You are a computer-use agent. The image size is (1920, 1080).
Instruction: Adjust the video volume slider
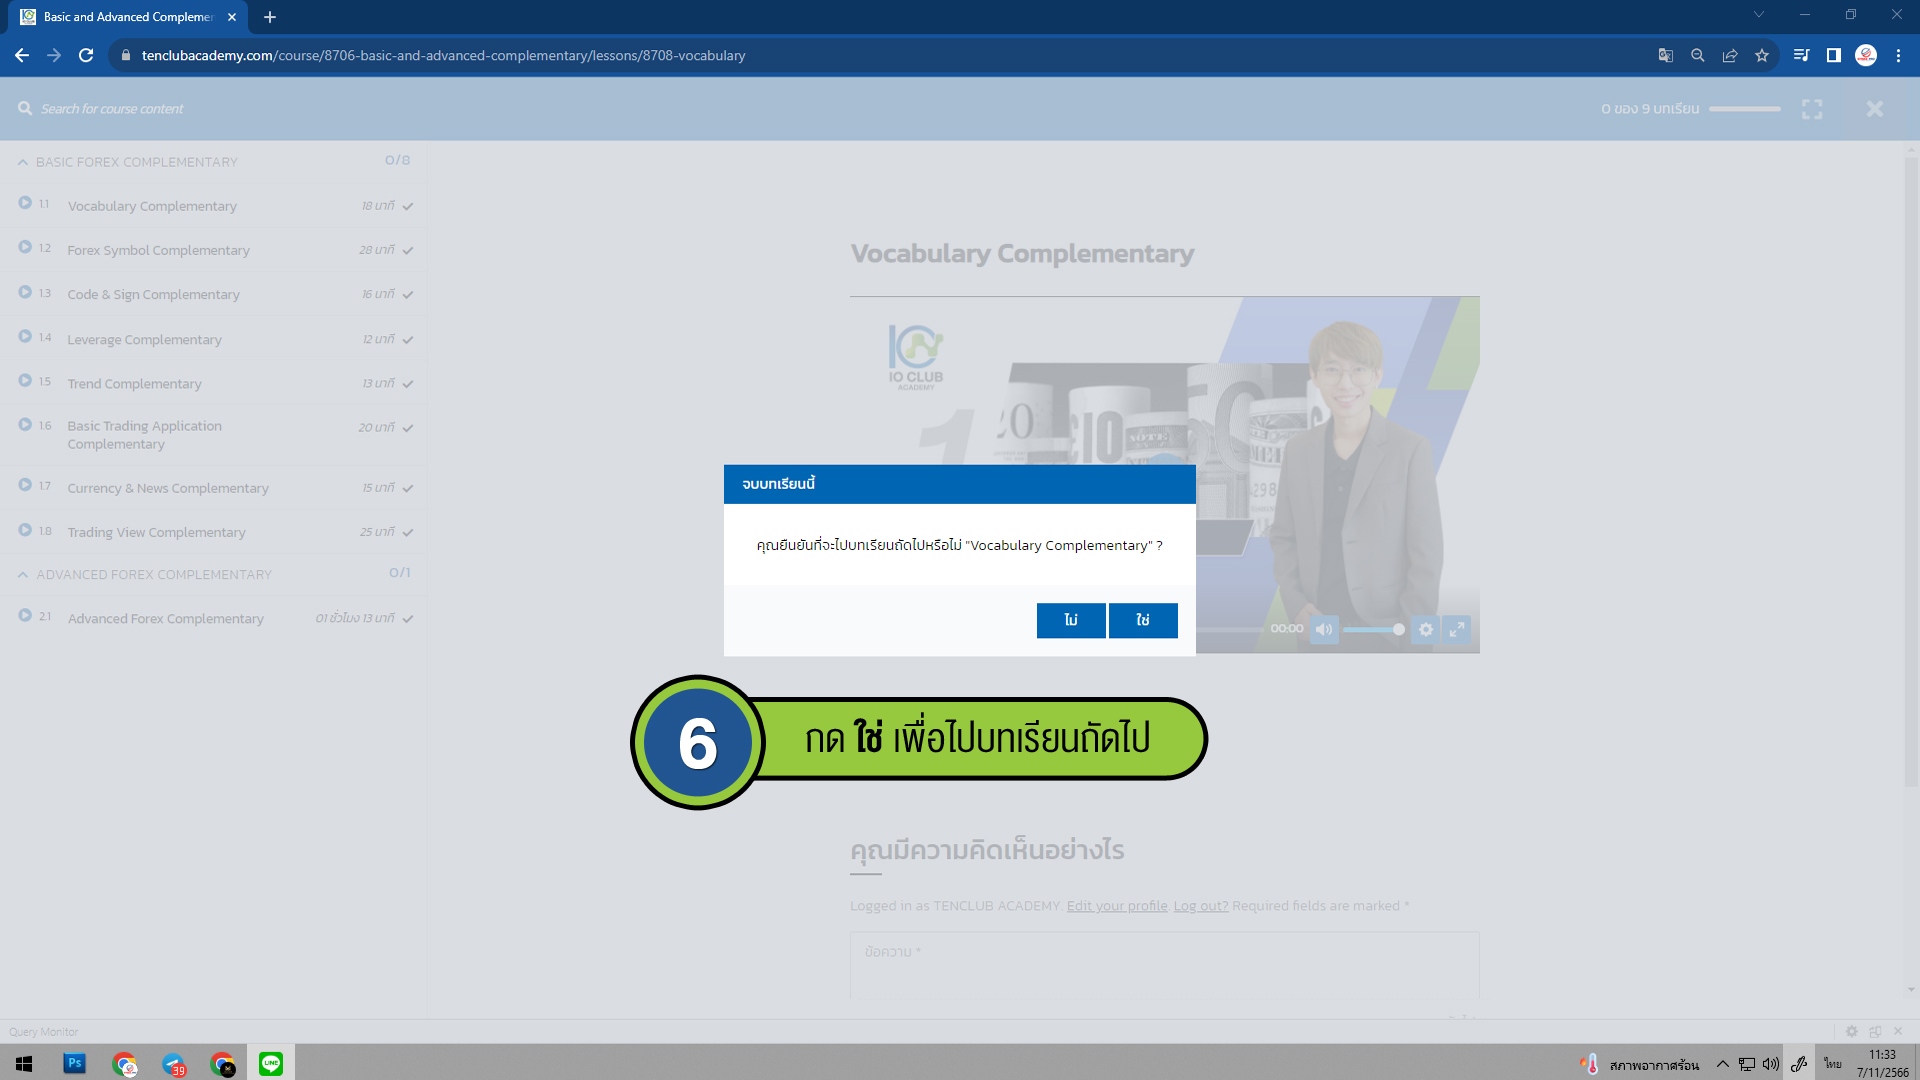[x=1373, y=629]
